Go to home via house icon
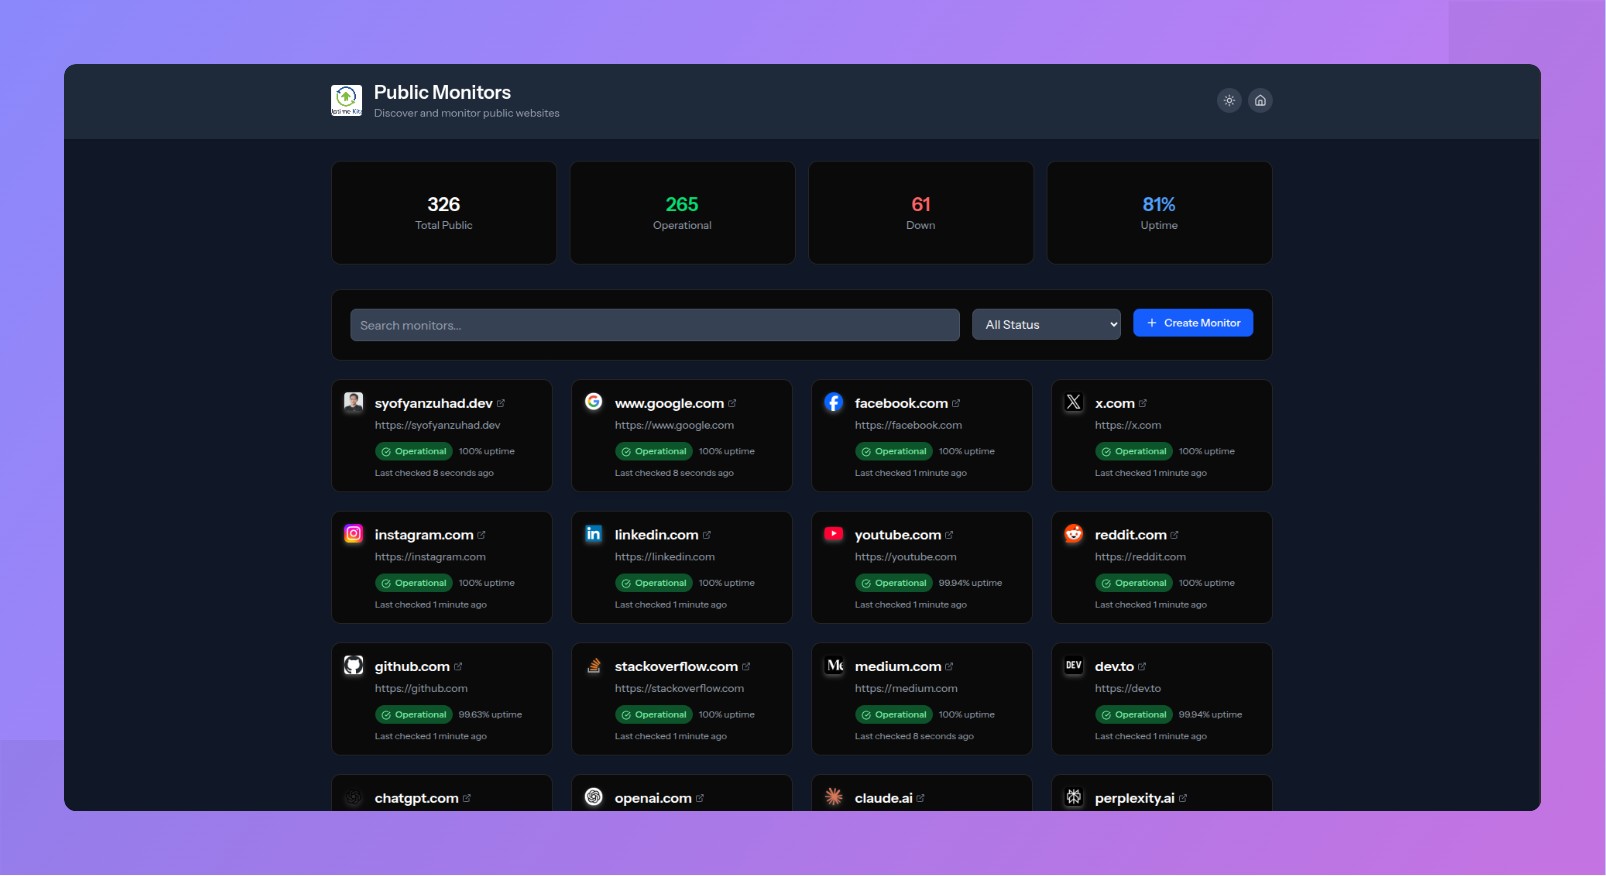 (1261, 100)
